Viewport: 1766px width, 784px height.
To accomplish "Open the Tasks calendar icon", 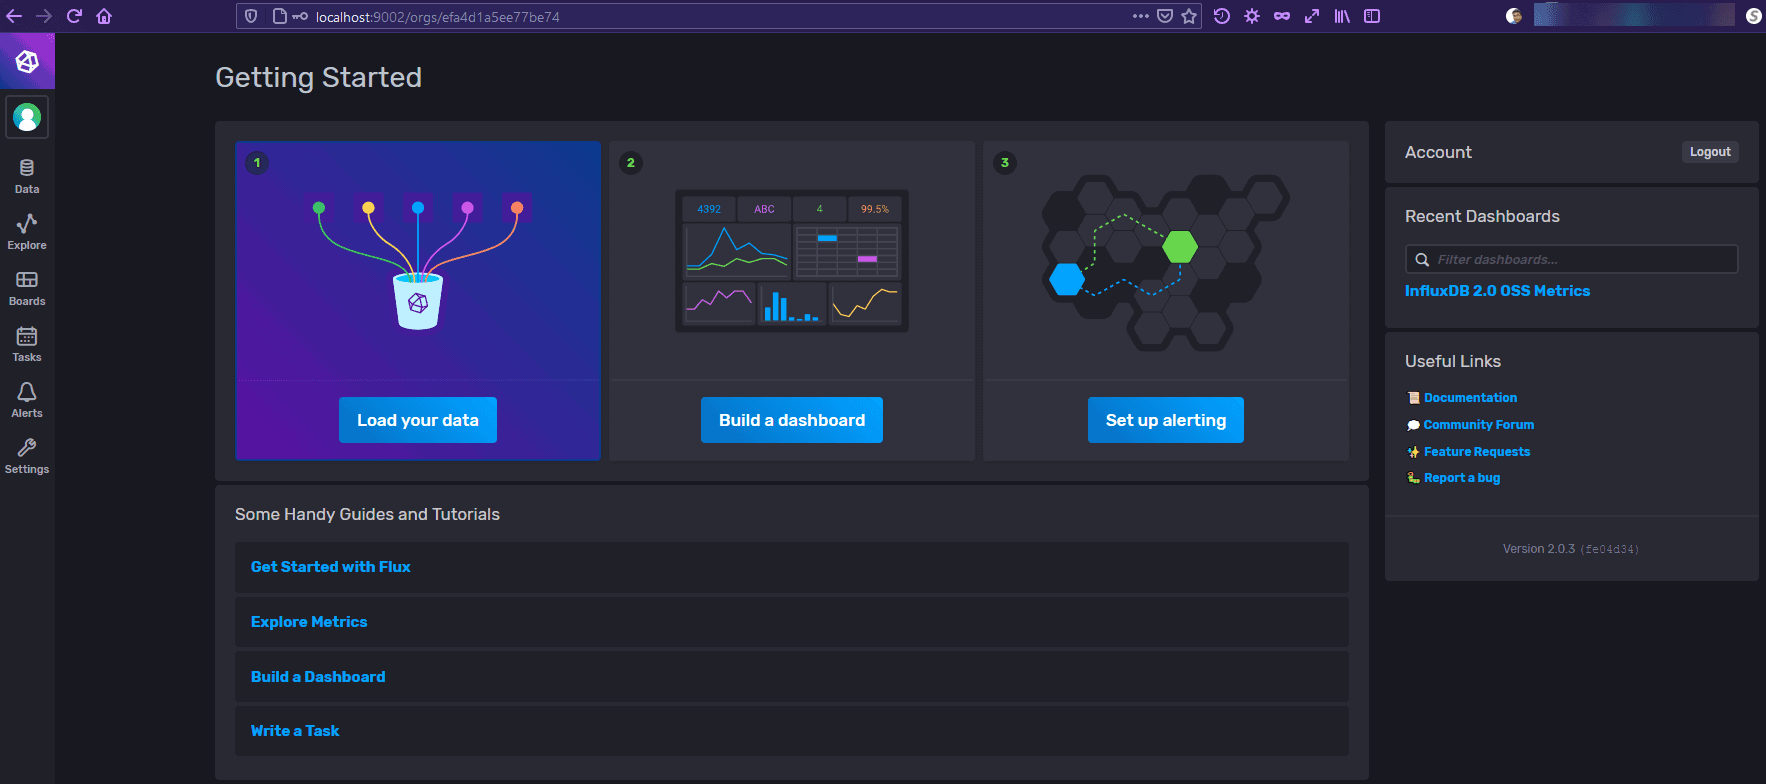I will [27, 336].
